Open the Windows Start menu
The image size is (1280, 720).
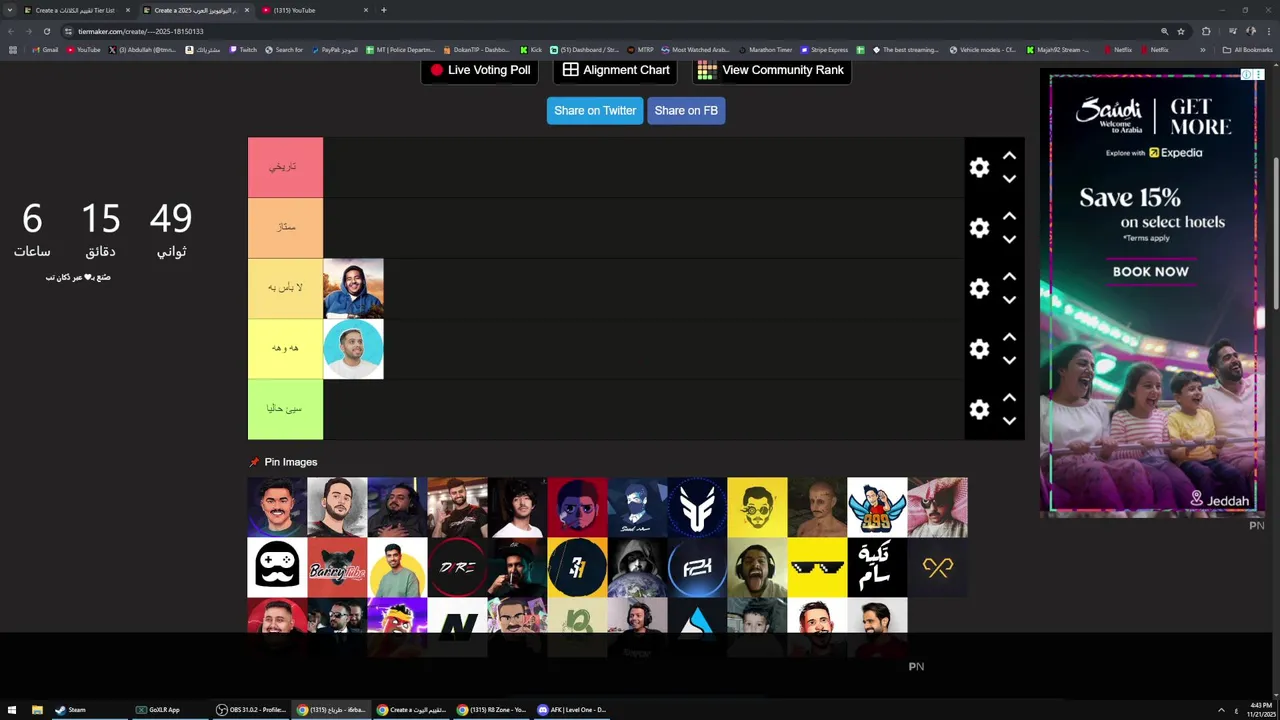[10, 710]
